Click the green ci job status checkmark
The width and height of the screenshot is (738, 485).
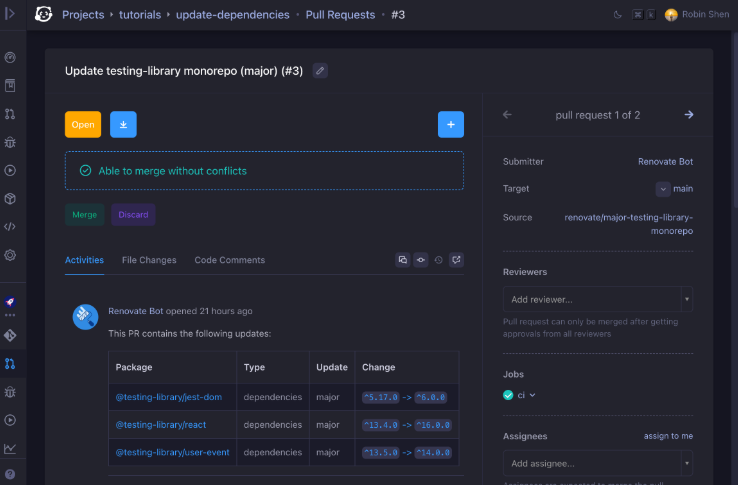[x=508, y=395]
